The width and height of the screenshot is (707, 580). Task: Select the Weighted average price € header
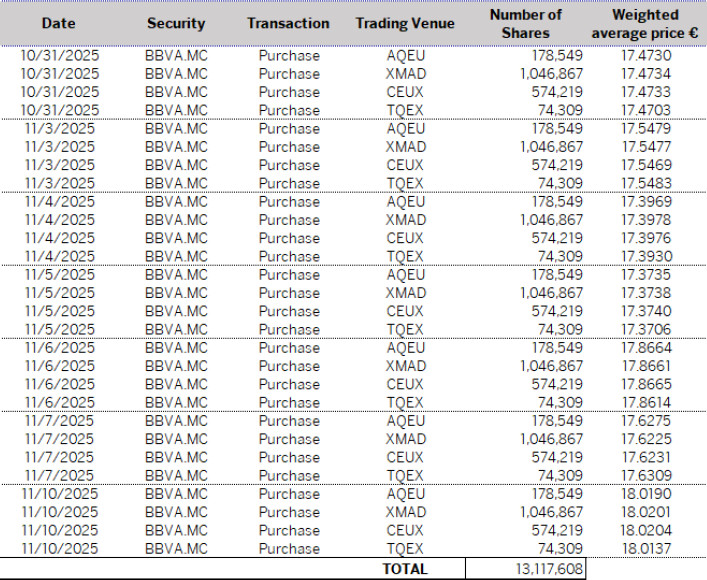(645, 23)
